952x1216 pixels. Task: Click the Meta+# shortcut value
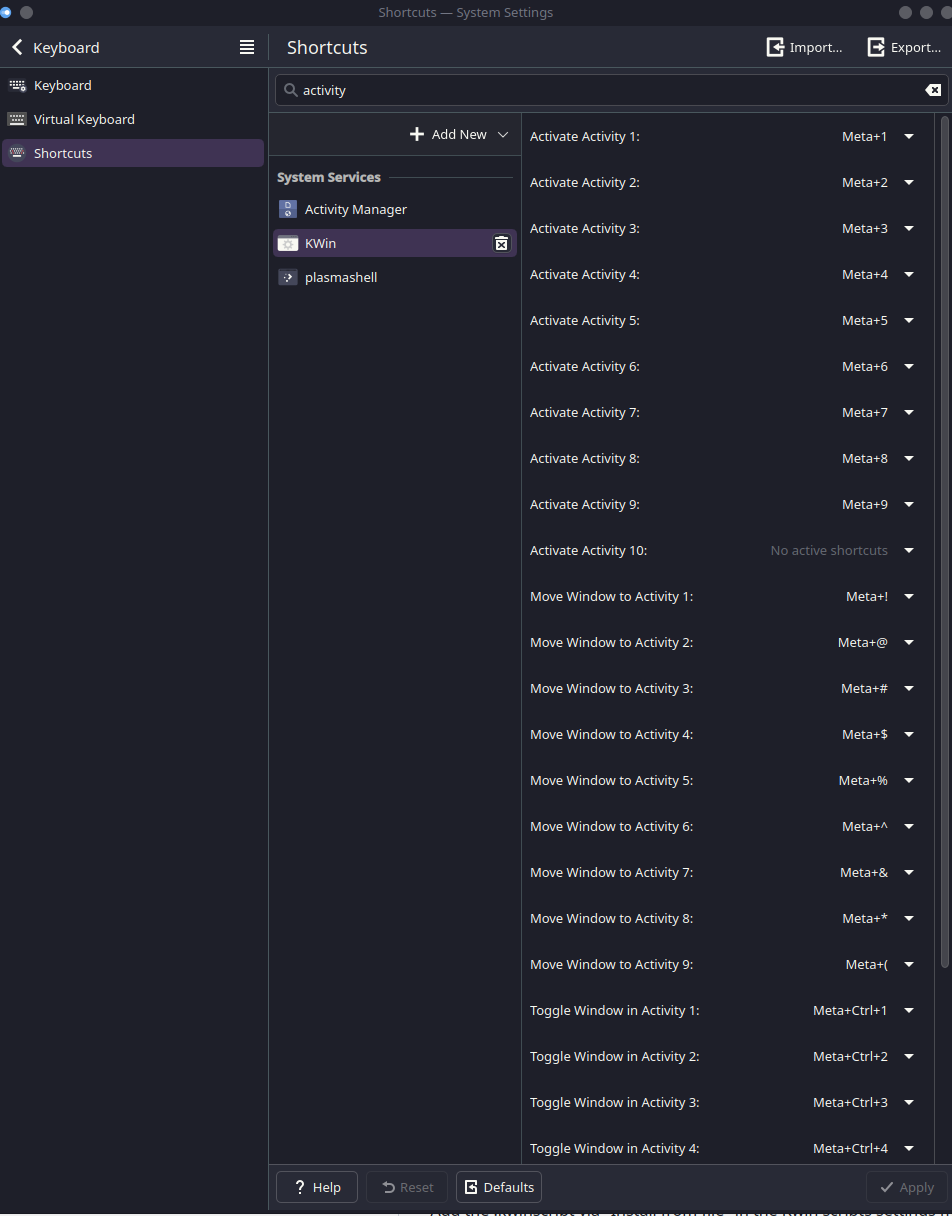tap(864, 688)
